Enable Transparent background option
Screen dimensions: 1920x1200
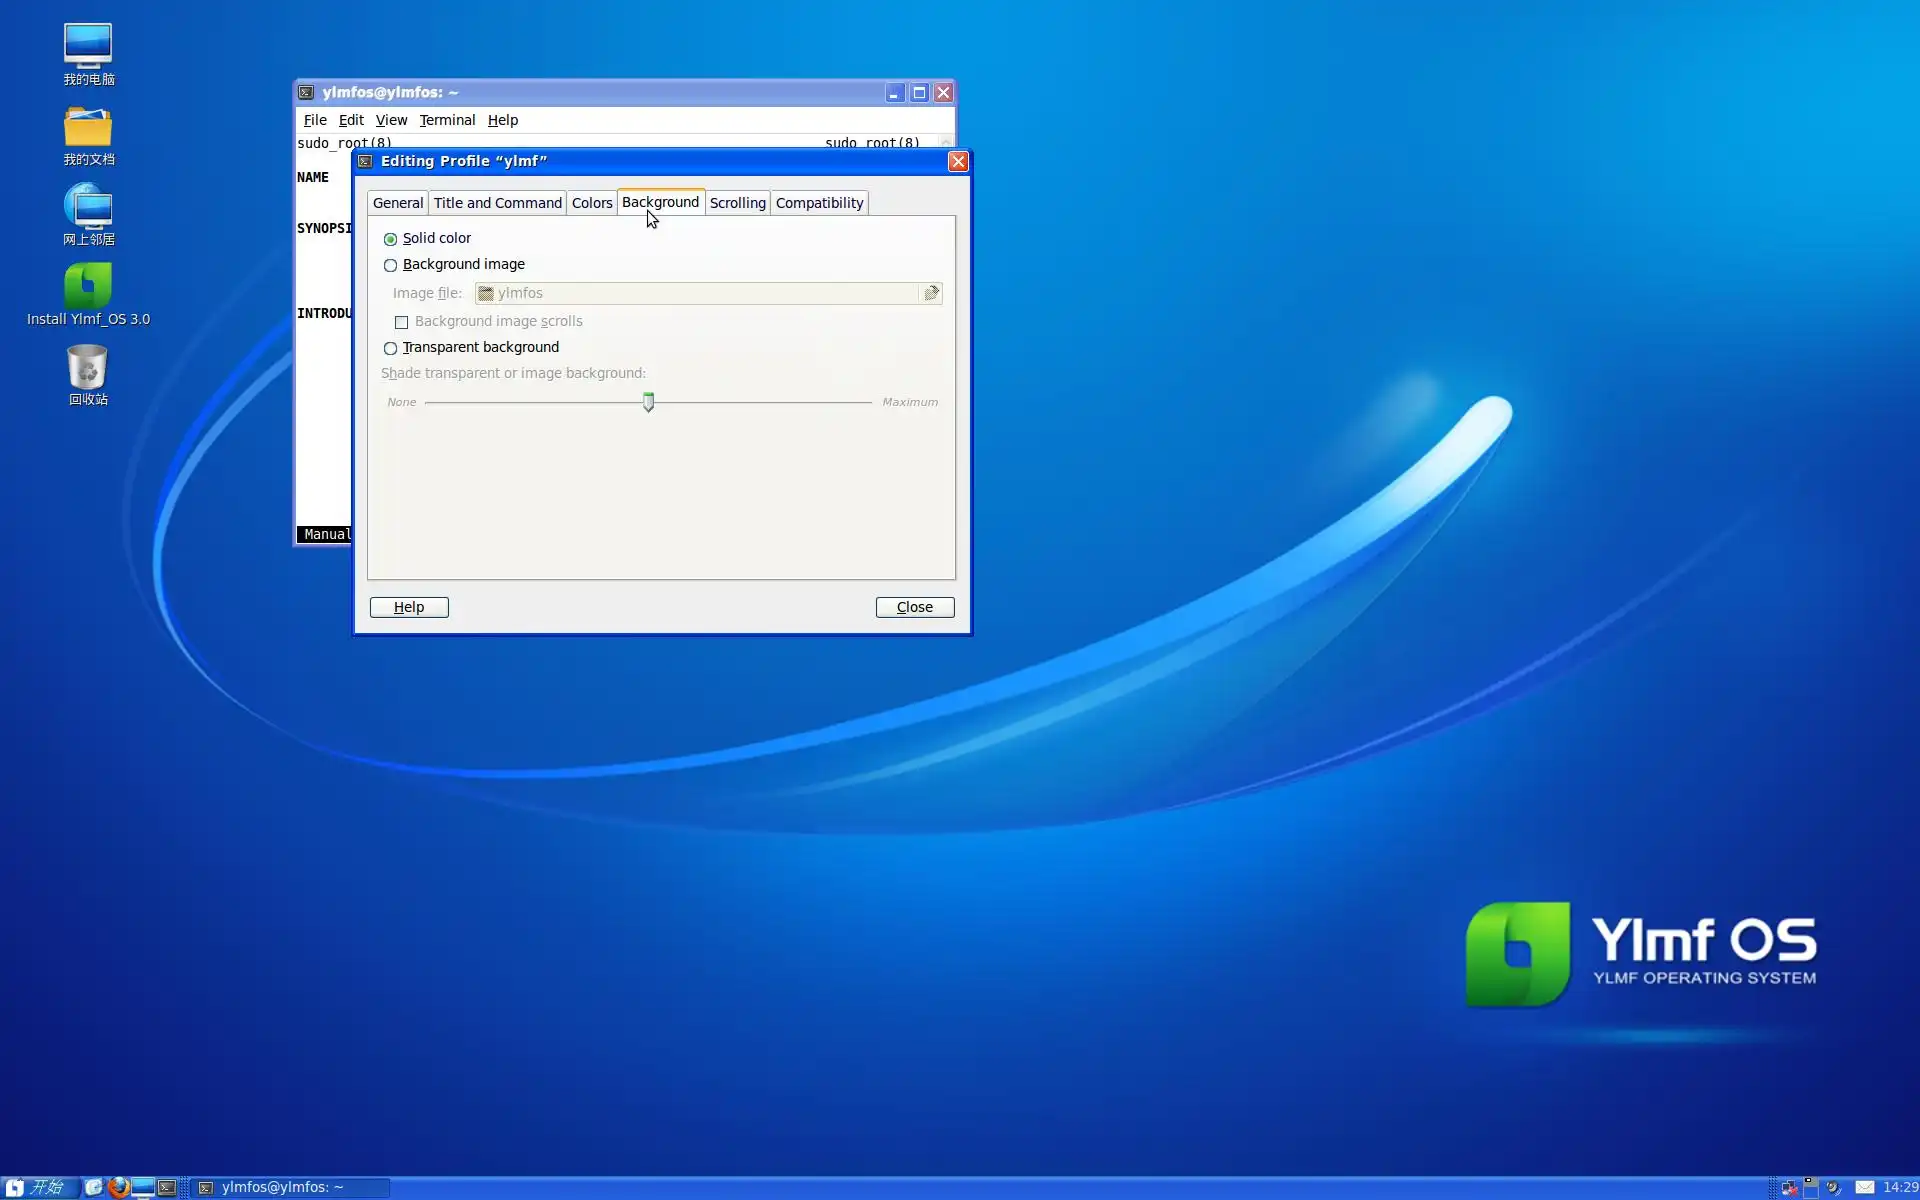coord(390,348)
